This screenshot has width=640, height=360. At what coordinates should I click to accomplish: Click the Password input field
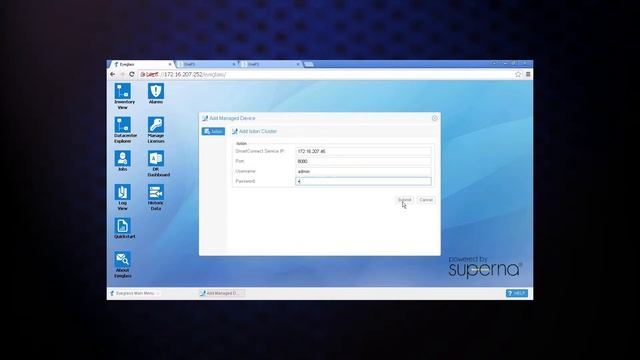(x=363, y=181)
